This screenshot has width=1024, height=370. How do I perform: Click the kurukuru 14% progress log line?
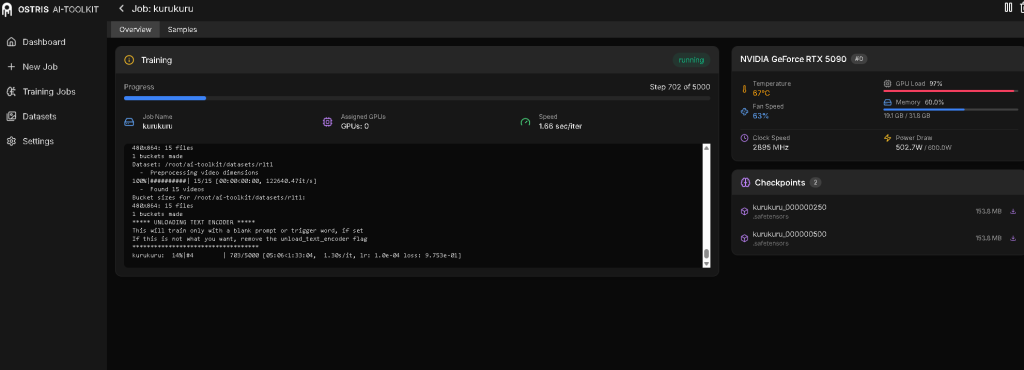point(296,255)
